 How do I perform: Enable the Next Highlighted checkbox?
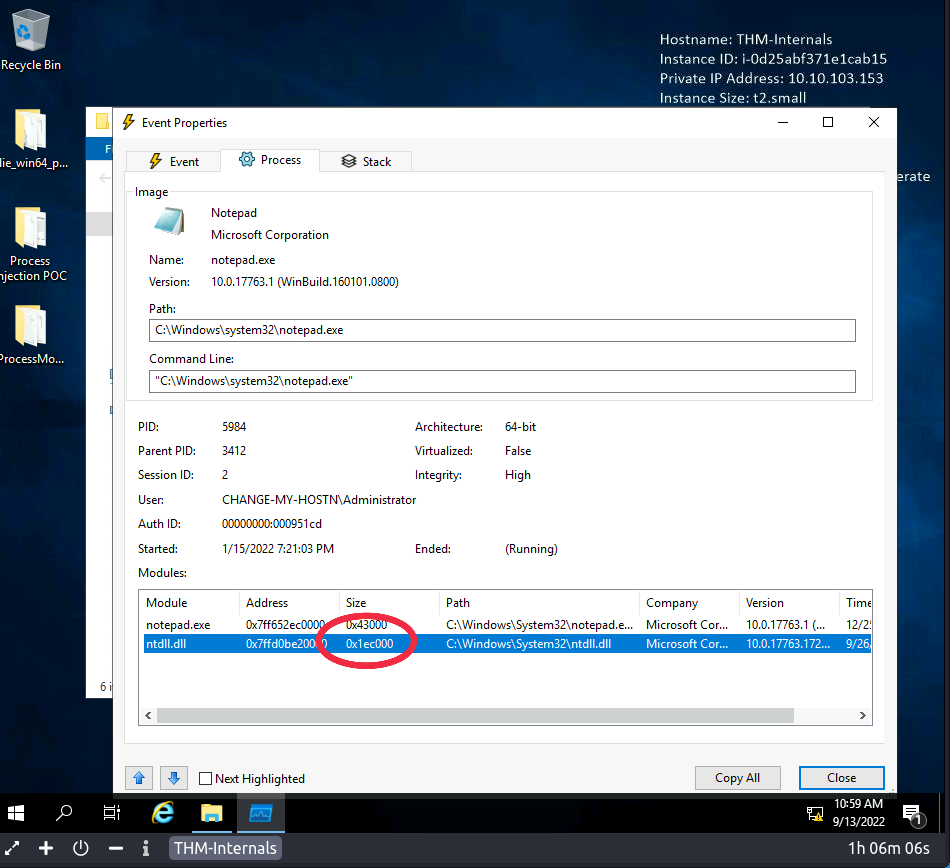pyautogui.click(x=206, y=779)
